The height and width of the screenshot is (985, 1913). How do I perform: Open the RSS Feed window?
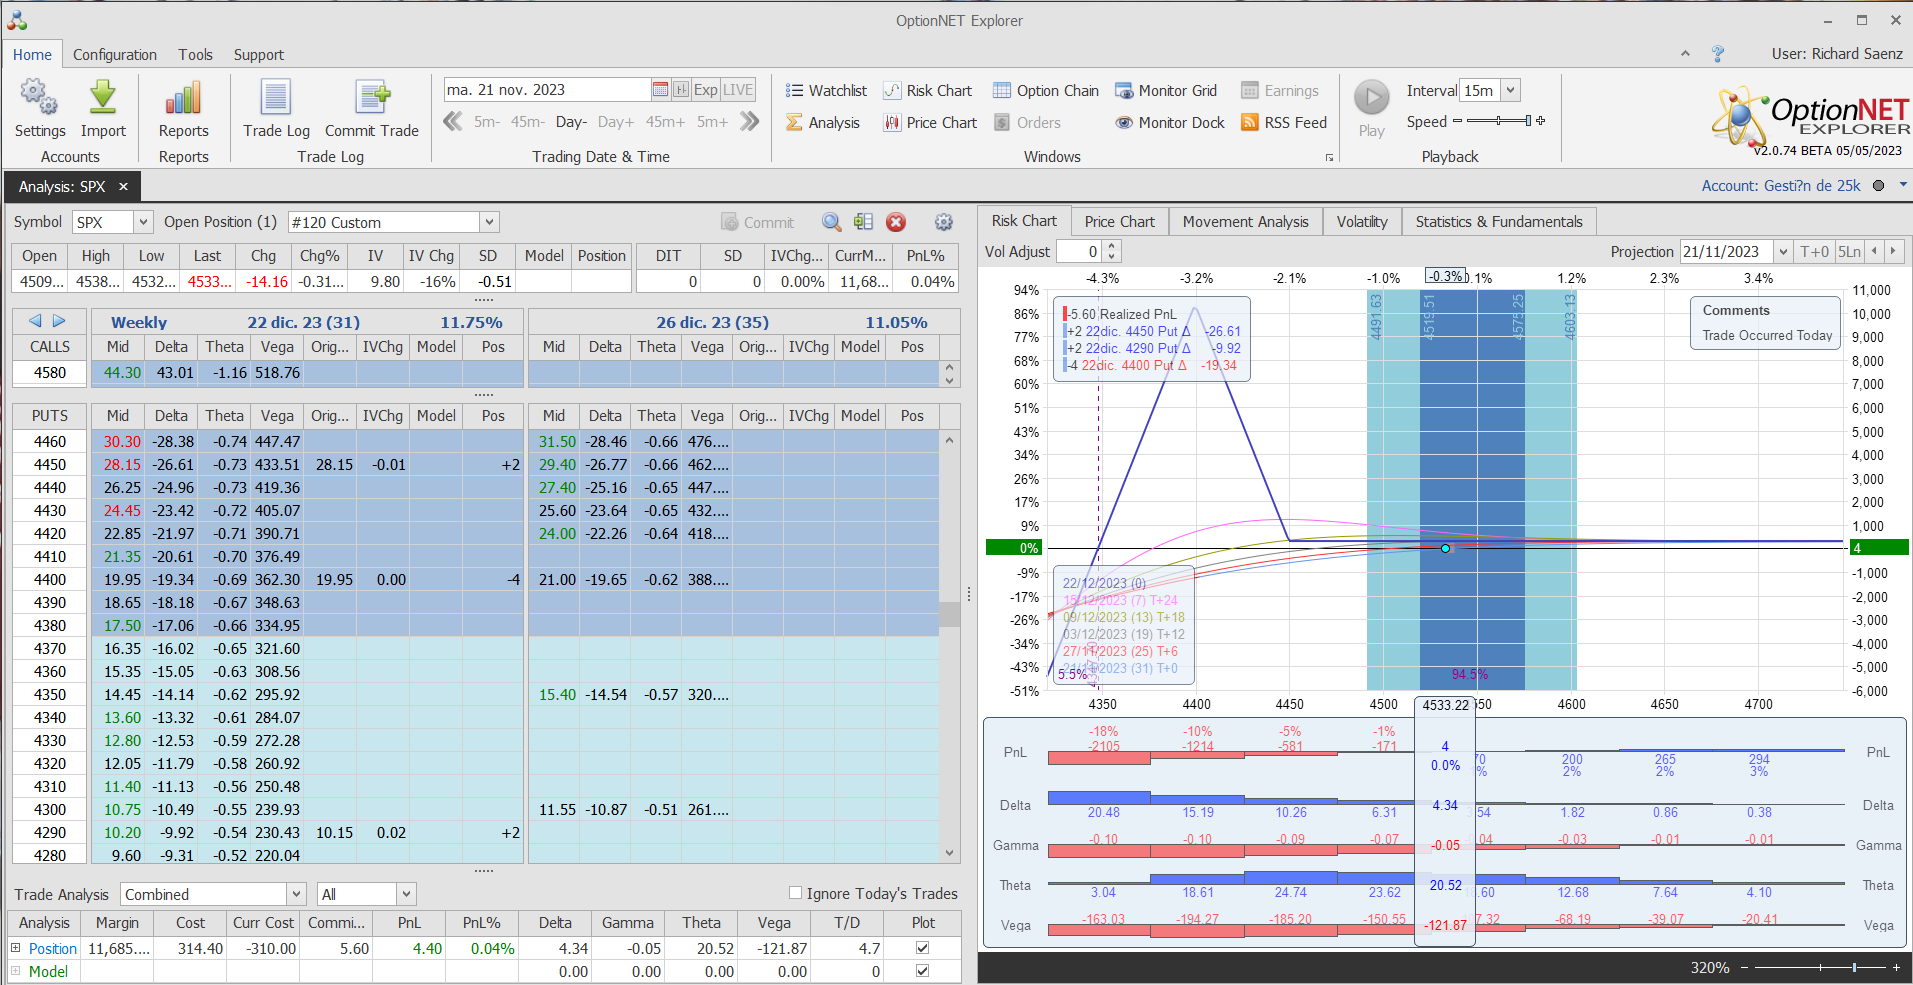1284,123
